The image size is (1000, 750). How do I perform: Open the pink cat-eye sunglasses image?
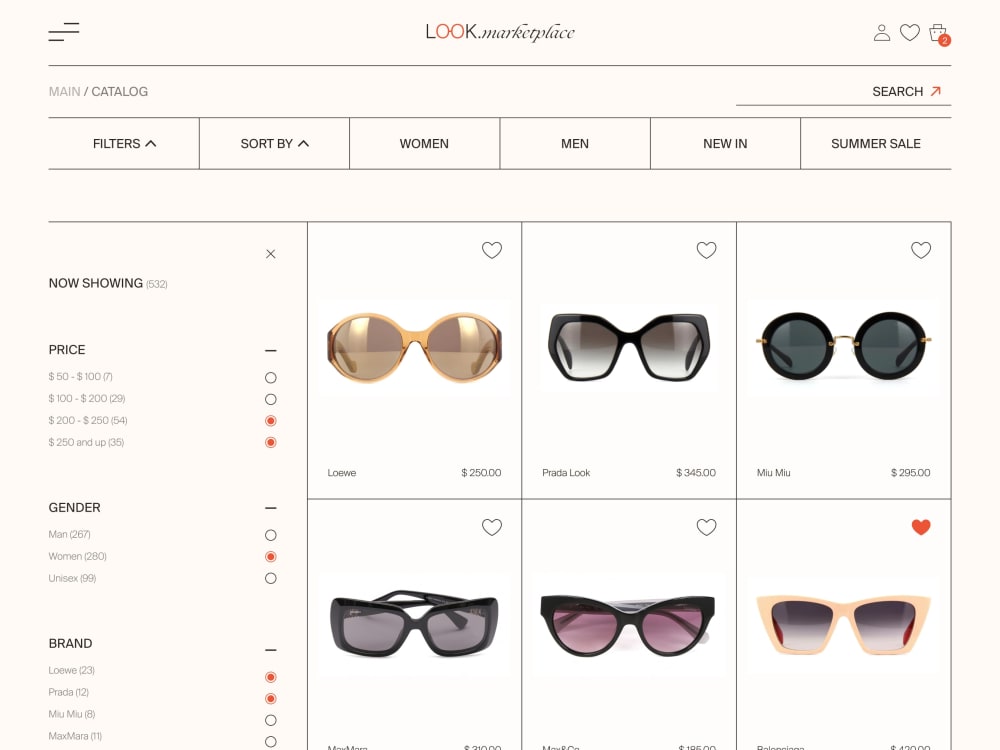click(629, 624)
